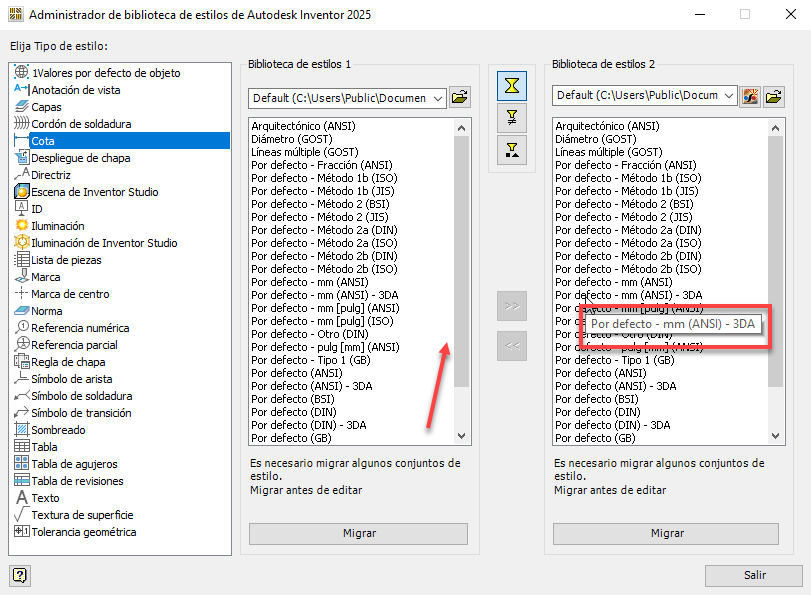
Task: Click the Referencia numérica balloon icon
Action: (x=21, y=327)
